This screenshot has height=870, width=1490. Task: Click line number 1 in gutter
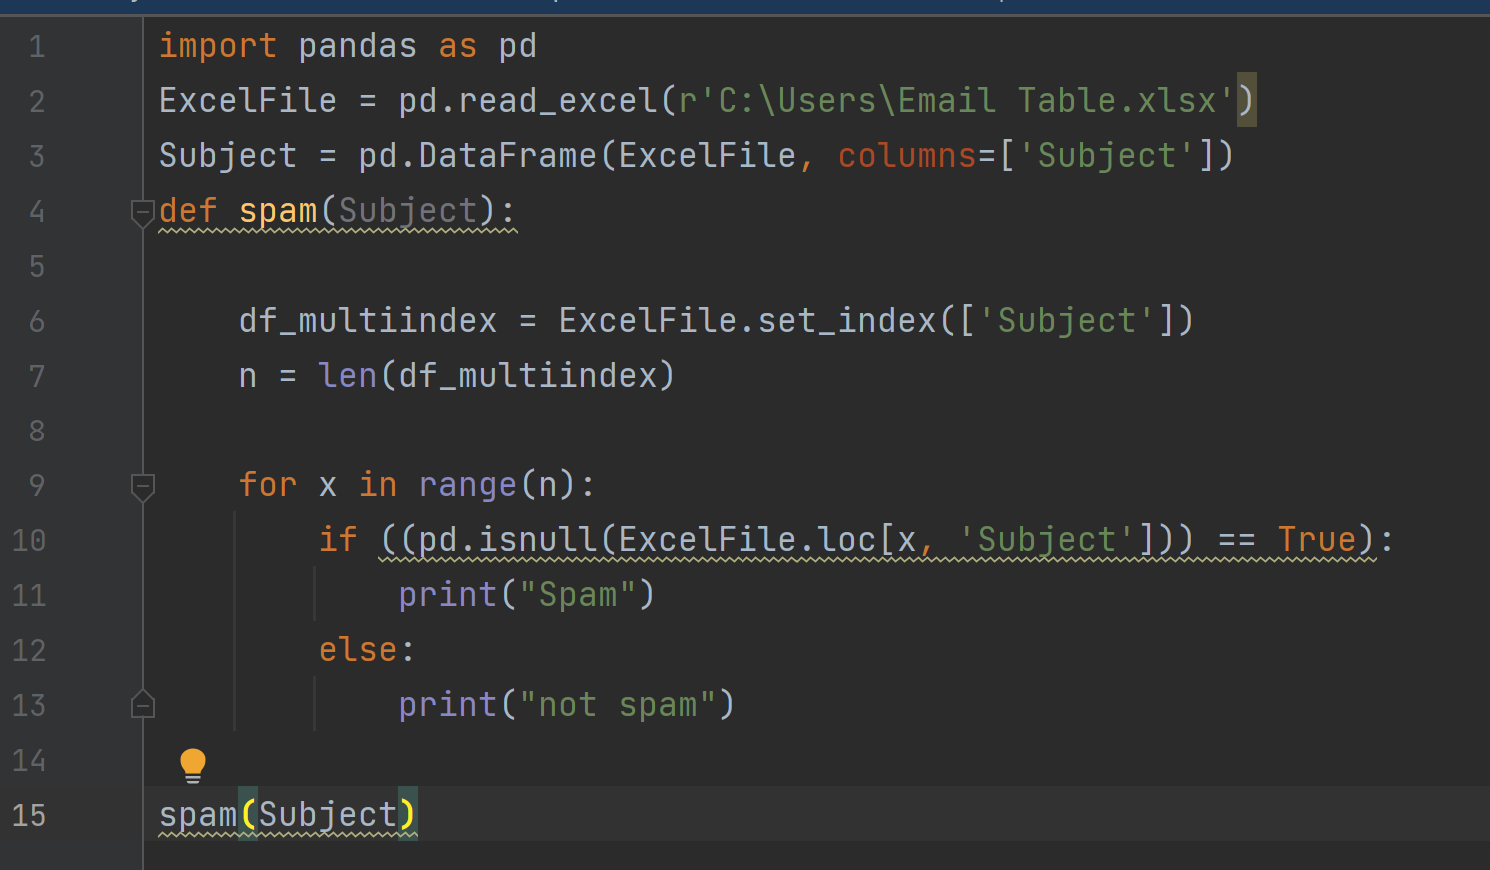(x=37, y=47)
